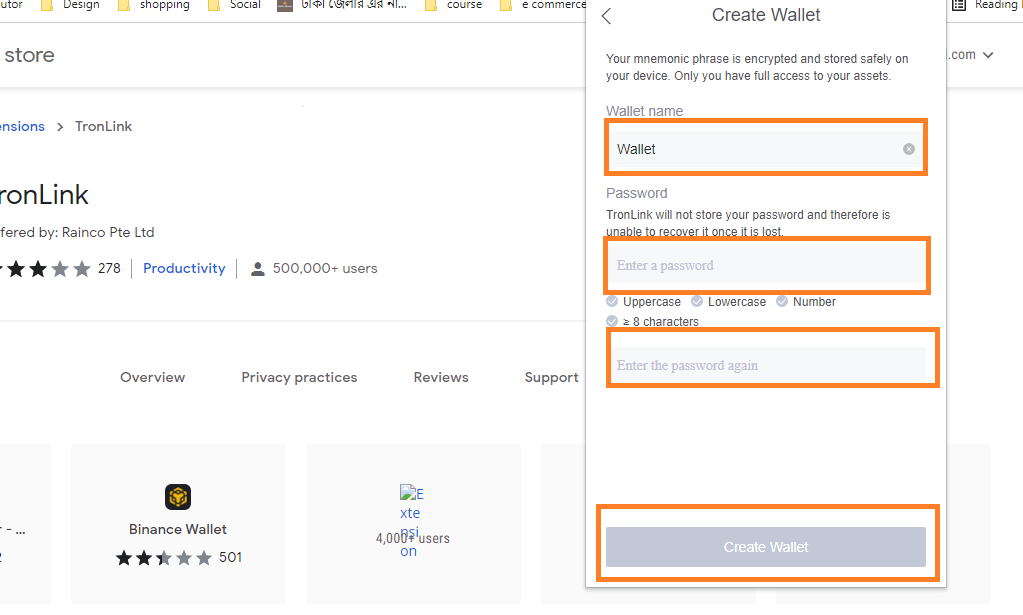Click the 8 characters requirement check
The image size is (1023, 615).
pos(612,321)
